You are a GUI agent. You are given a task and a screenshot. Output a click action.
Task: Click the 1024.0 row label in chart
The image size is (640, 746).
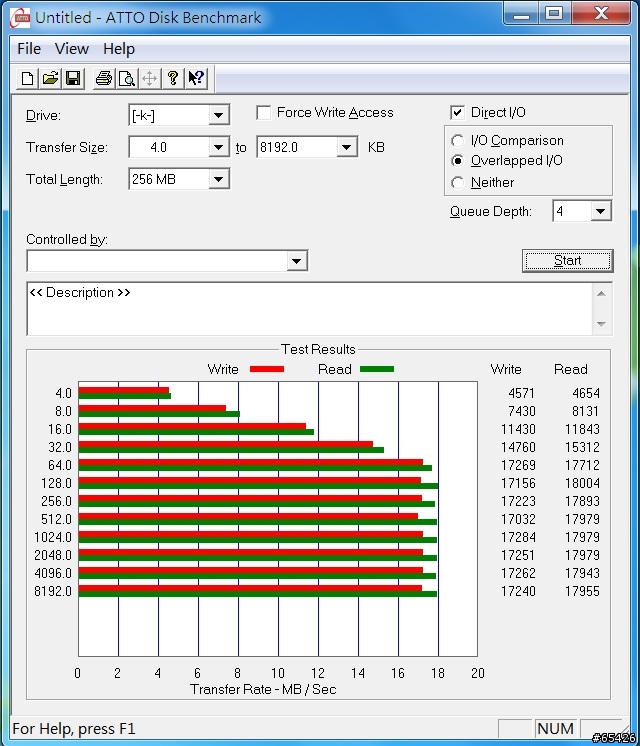[x=53, y=537]
